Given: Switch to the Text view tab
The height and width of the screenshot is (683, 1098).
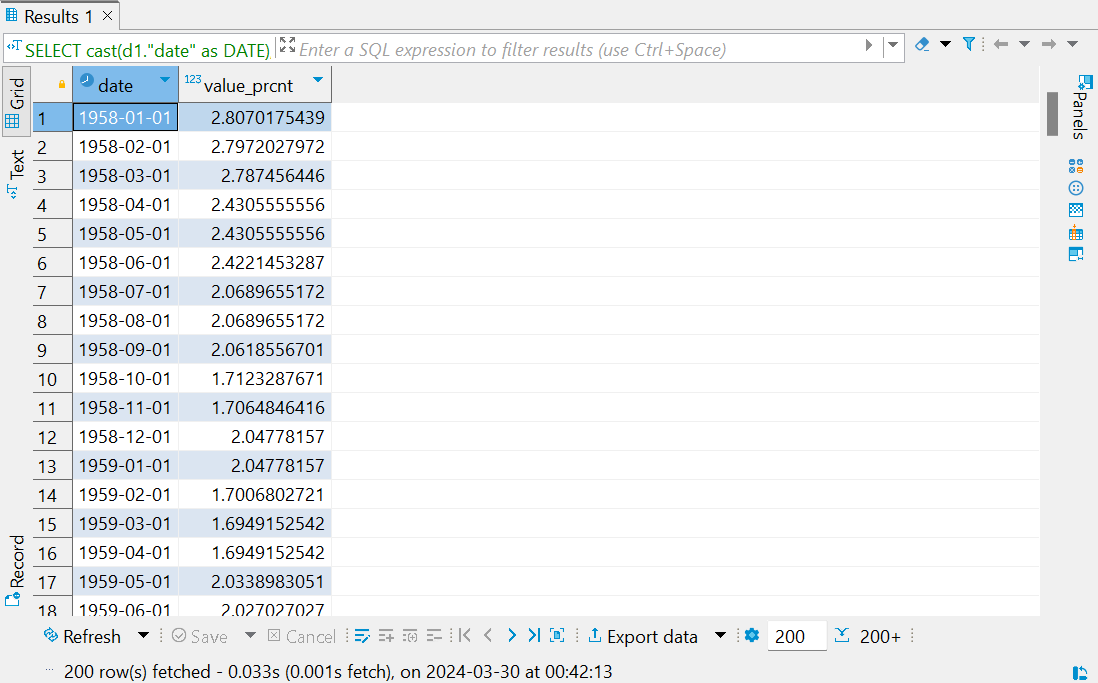Looking at the screenshot, I should [16, 173].
